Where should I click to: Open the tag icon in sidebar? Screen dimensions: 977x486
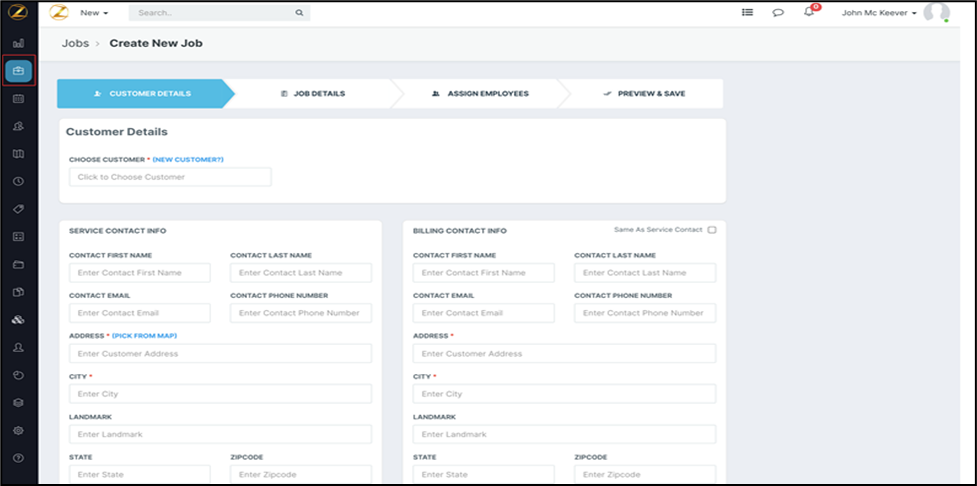click(19, 209)
